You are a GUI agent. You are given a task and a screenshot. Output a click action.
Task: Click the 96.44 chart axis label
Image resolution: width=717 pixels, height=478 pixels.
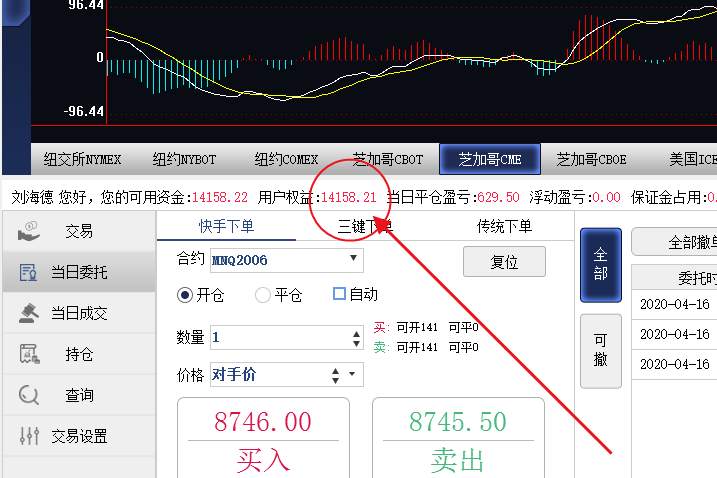86,5
